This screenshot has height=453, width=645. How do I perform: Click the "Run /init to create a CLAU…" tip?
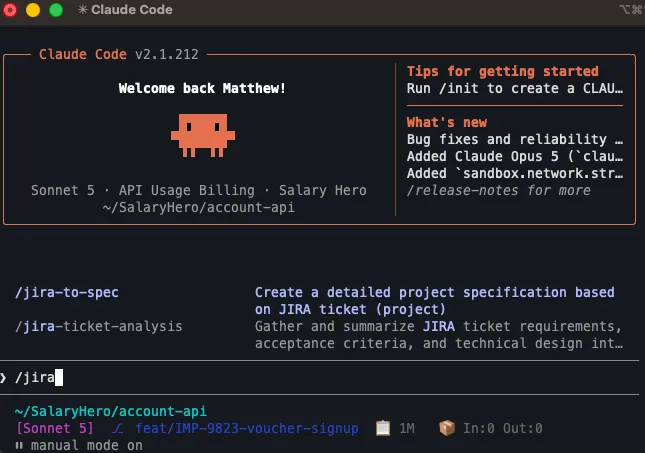[515, 88]
